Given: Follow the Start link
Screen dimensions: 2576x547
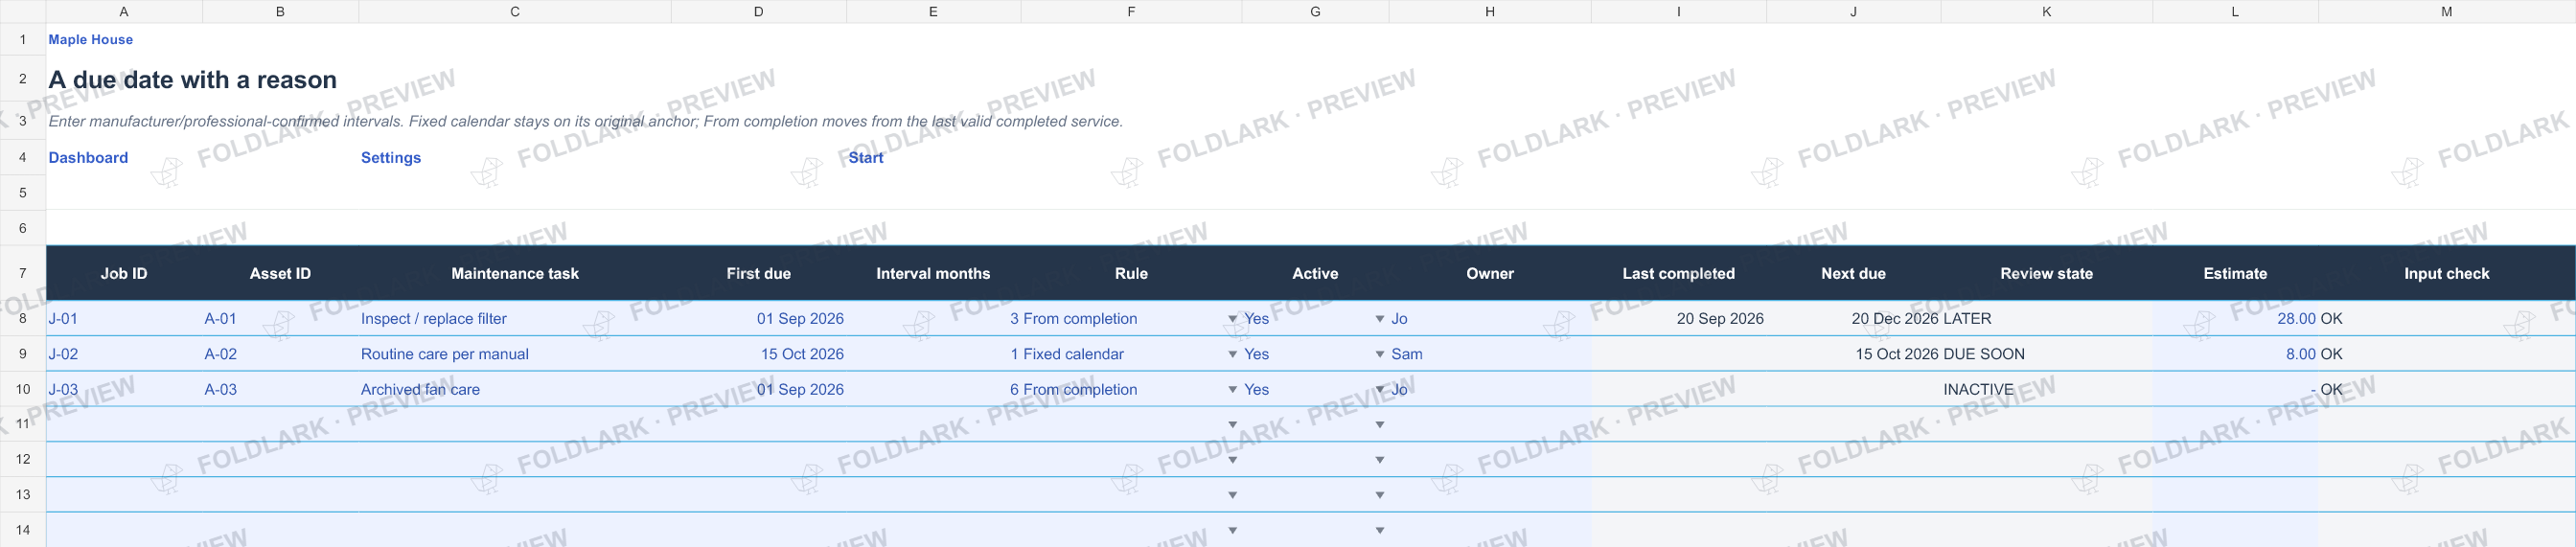Looking at the screenshot, I should click(866, 157).
